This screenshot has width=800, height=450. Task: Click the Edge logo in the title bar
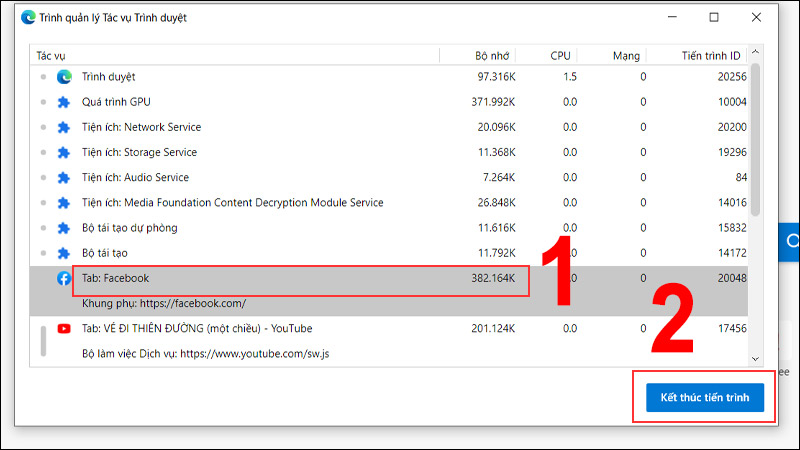[x=27, y=17]
